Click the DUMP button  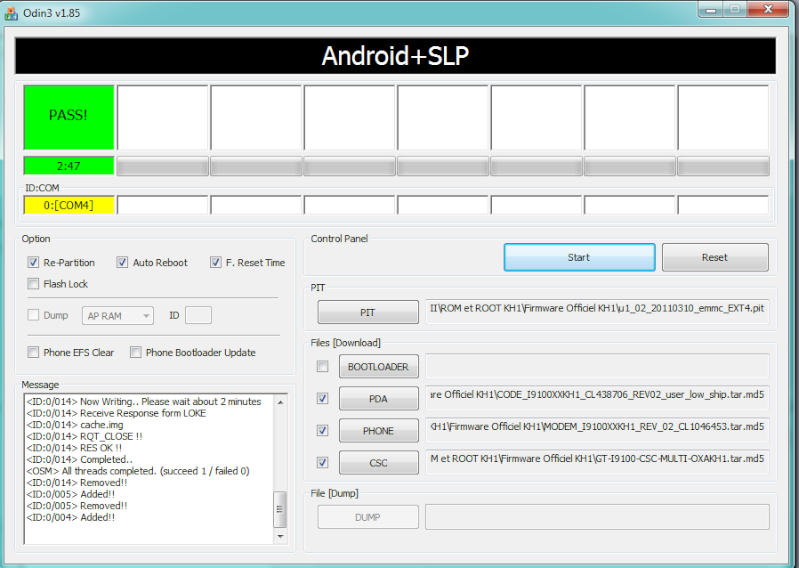(x=368, y=517)
